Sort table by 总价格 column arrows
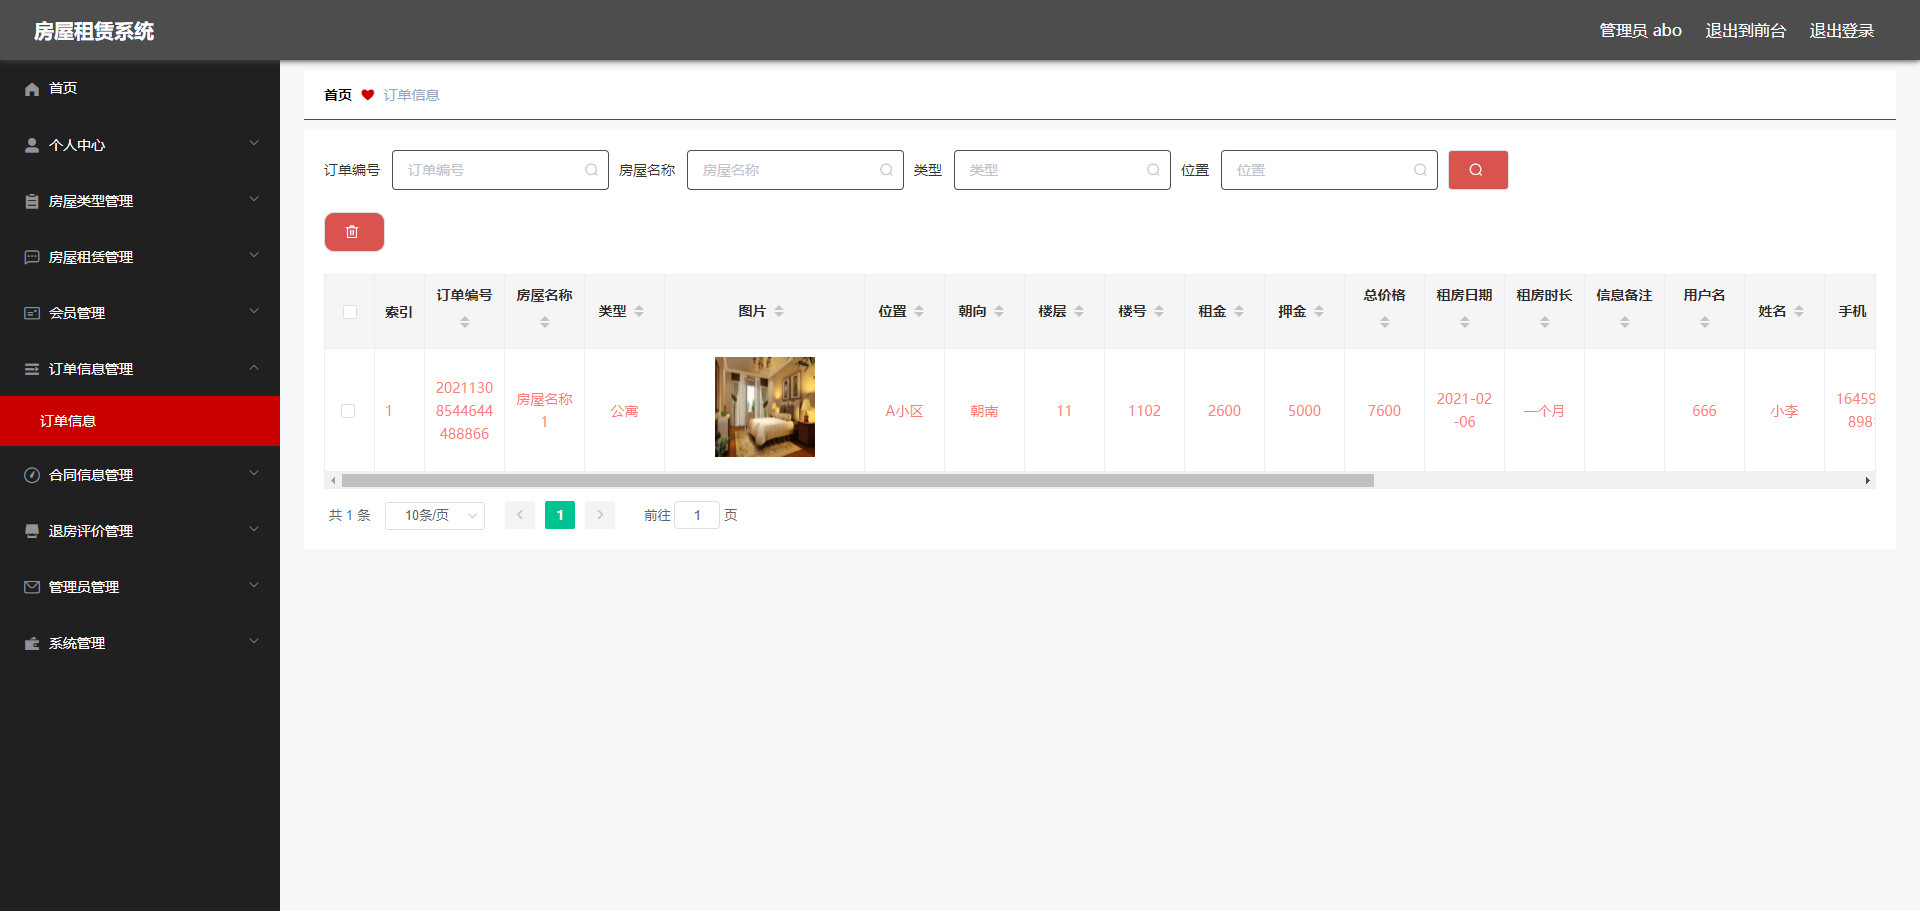1920x911 pixels. click(x=1385, y=322)
